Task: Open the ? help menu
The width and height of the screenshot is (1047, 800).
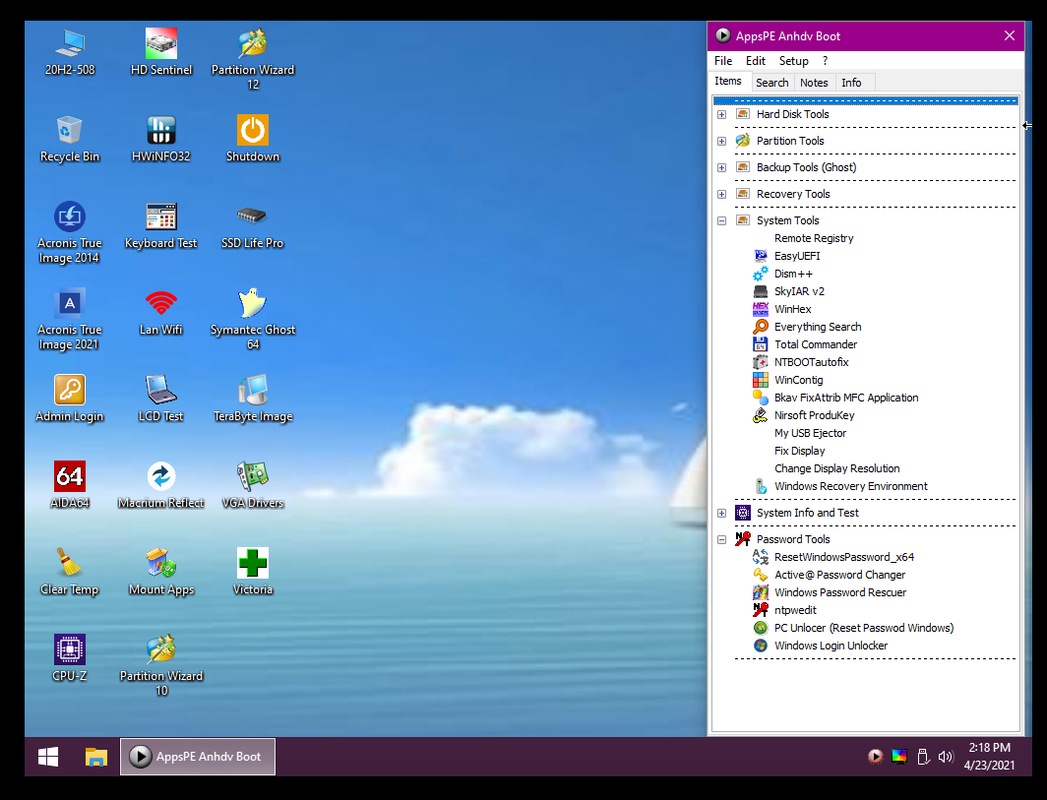Action: (825, 61)
